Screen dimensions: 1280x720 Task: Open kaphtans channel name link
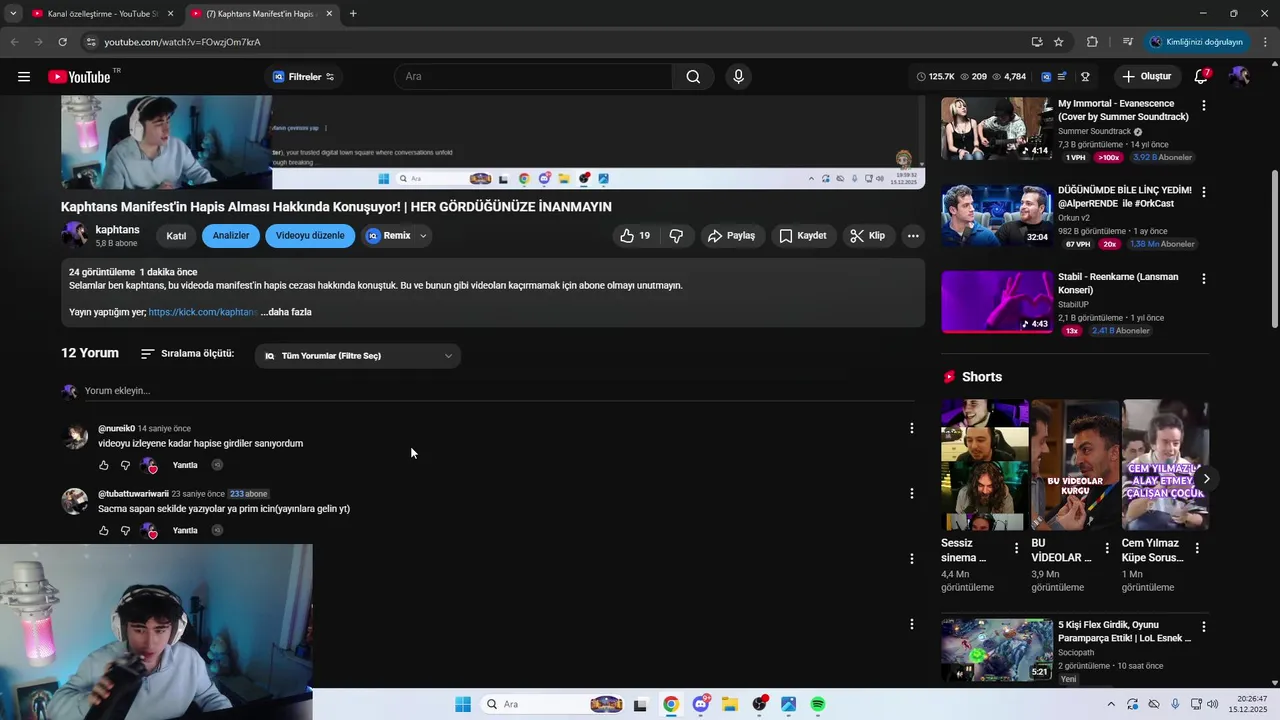tap(117, 230)
